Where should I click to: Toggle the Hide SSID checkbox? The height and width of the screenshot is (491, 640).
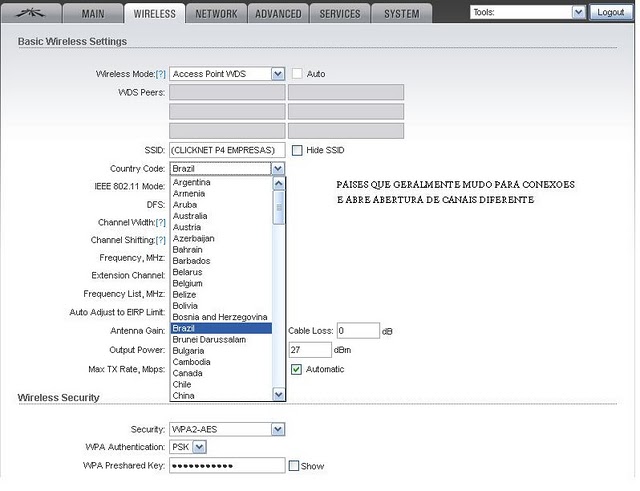click(x=297, y=150)
